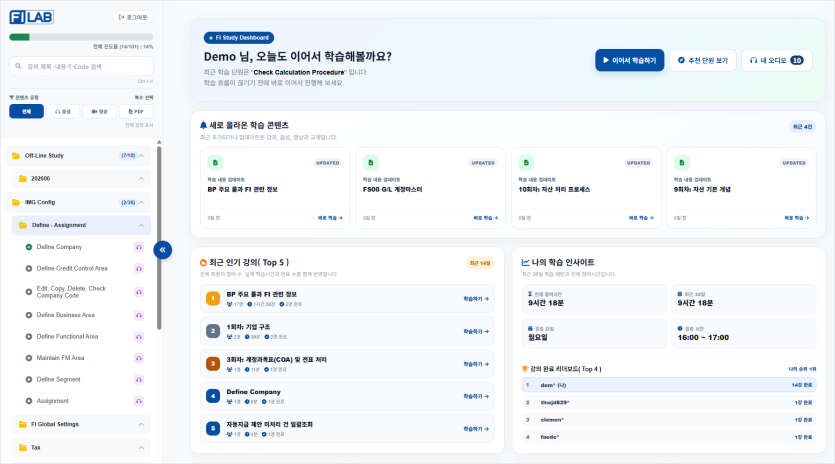The height and width of the screenshot is (464, 835).
Task: Click the document icon on the 10회차 자산 처리 프로세스 card
Action: (526, 162)
